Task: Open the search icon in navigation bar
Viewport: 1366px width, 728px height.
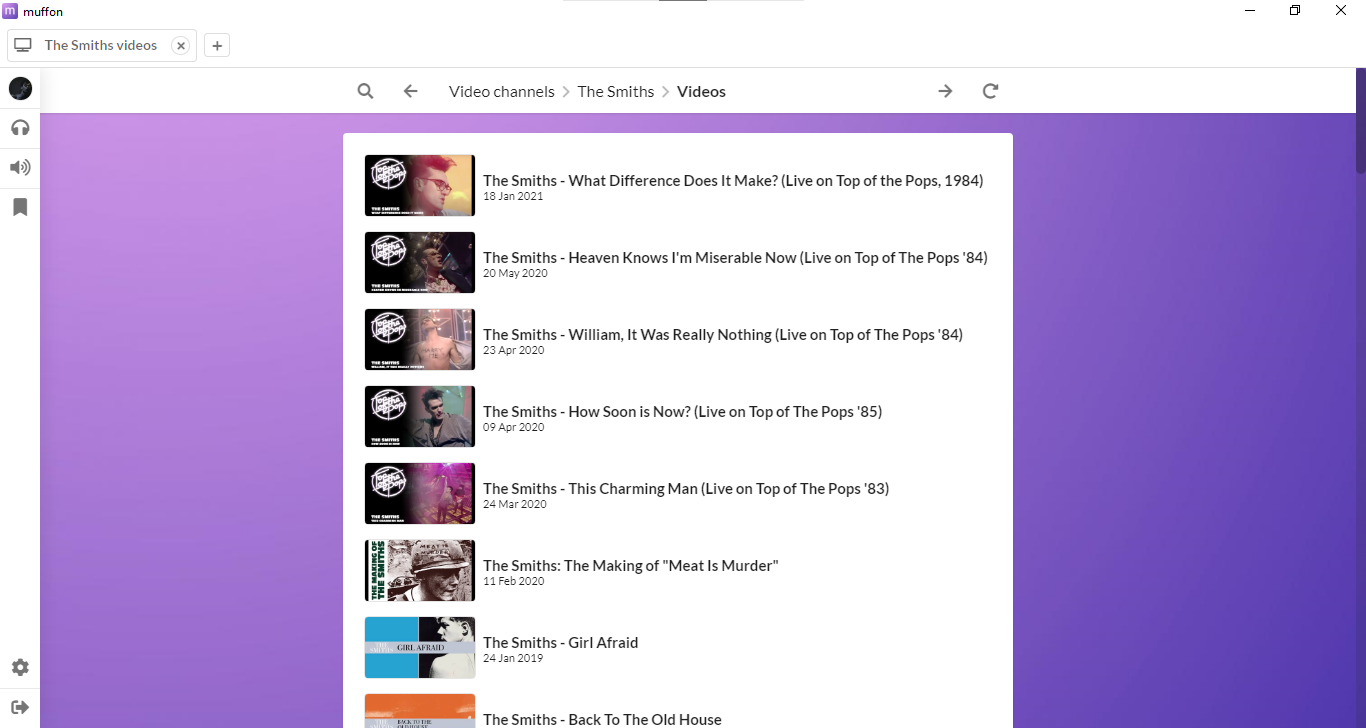Action: (x=365, y=91)
